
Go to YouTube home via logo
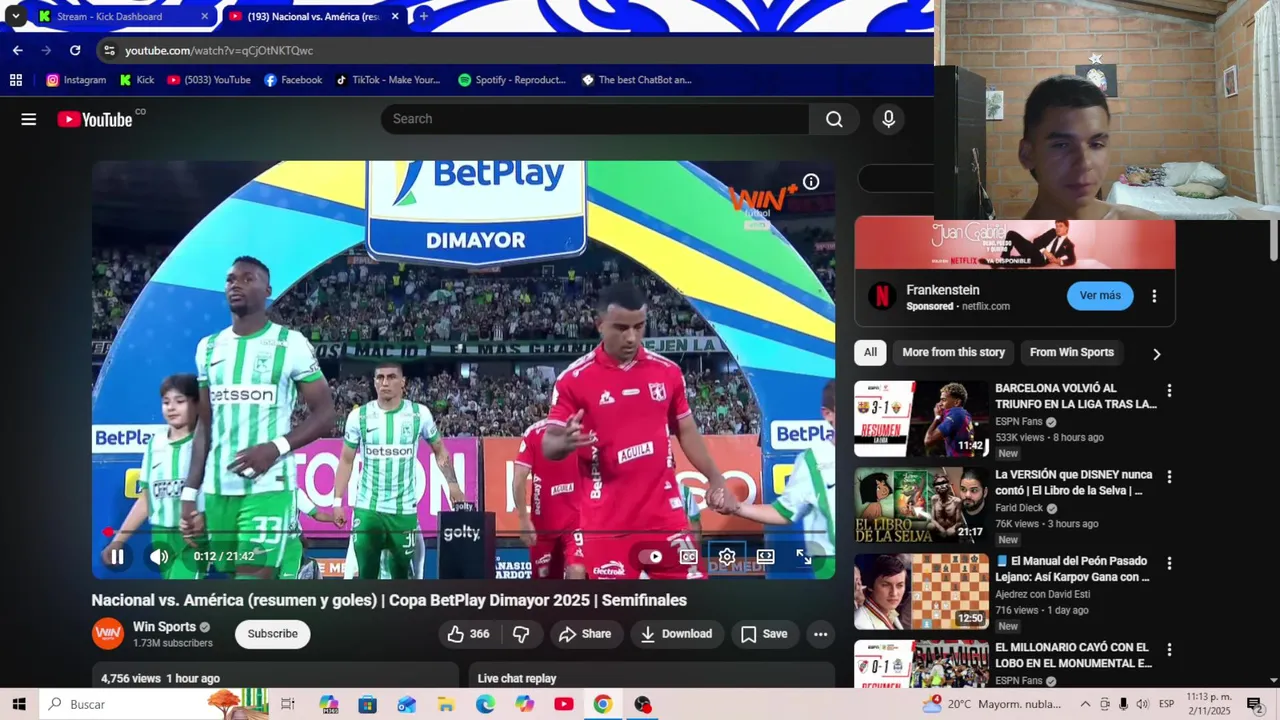pos(95,119)
